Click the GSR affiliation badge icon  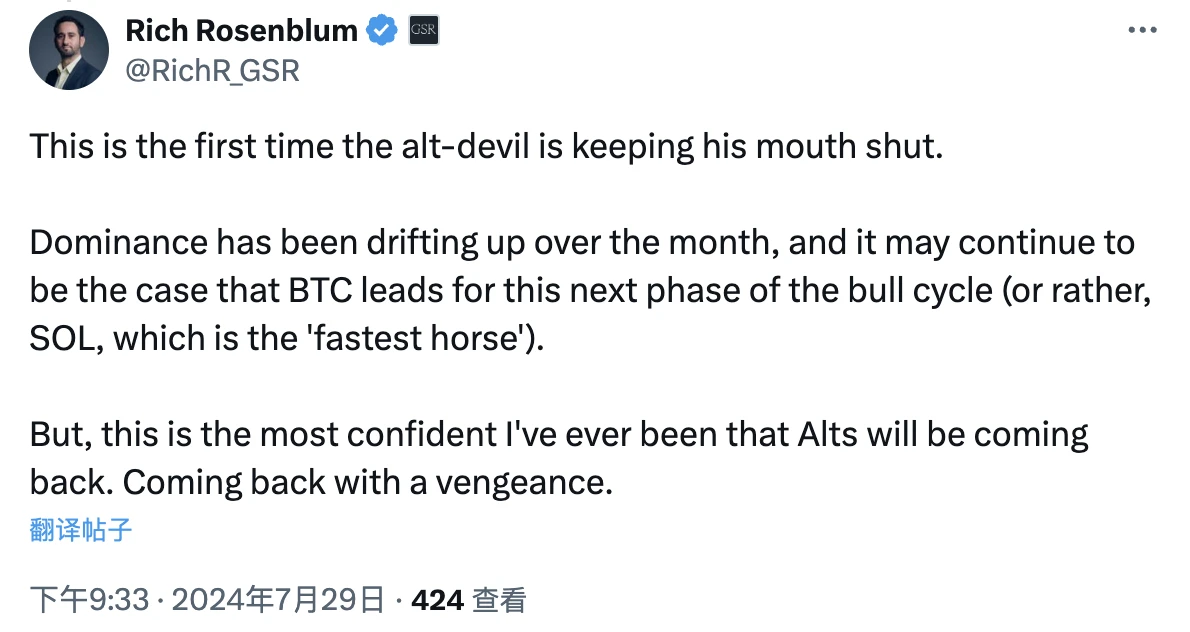click(x=423, y=32)
